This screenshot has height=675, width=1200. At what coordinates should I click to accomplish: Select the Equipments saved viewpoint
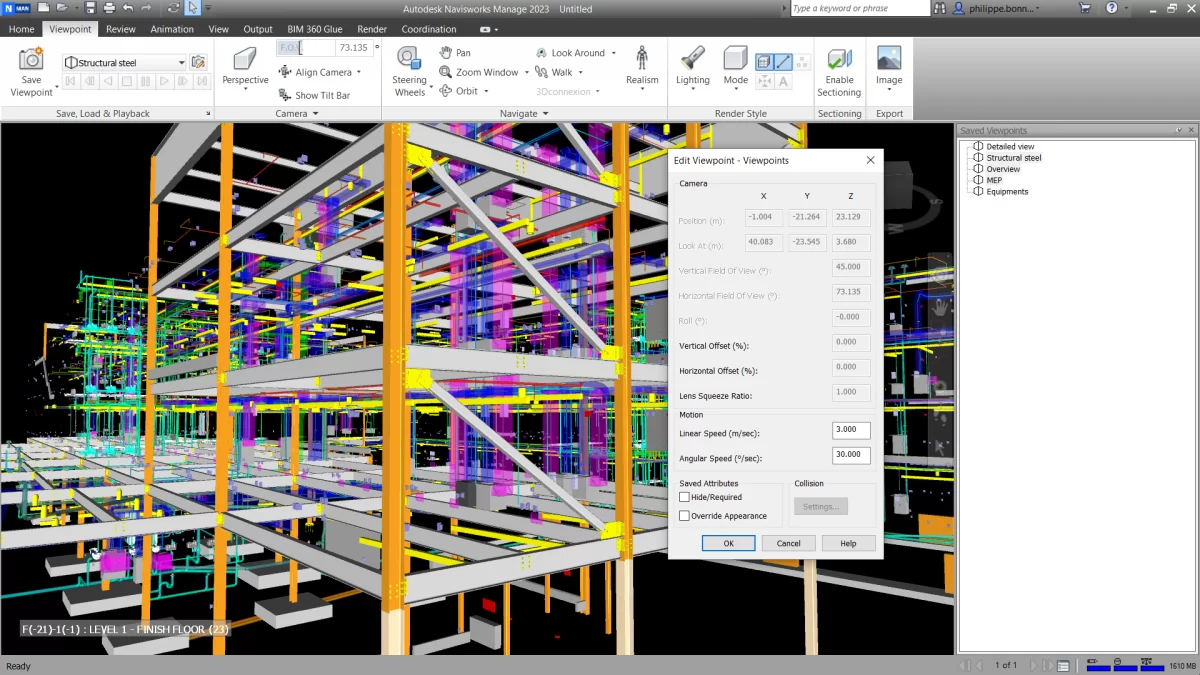[x=1007, y=191]
